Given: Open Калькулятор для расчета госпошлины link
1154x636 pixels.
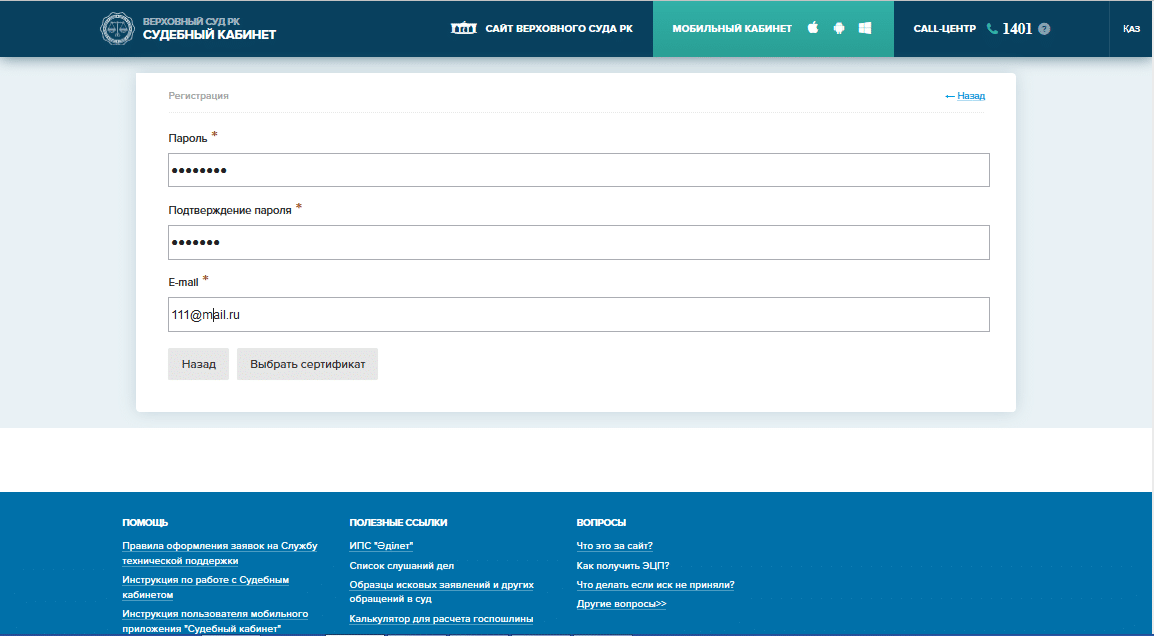Looking at the screenshot, I should pyautogui.click(x=441, y=619).
